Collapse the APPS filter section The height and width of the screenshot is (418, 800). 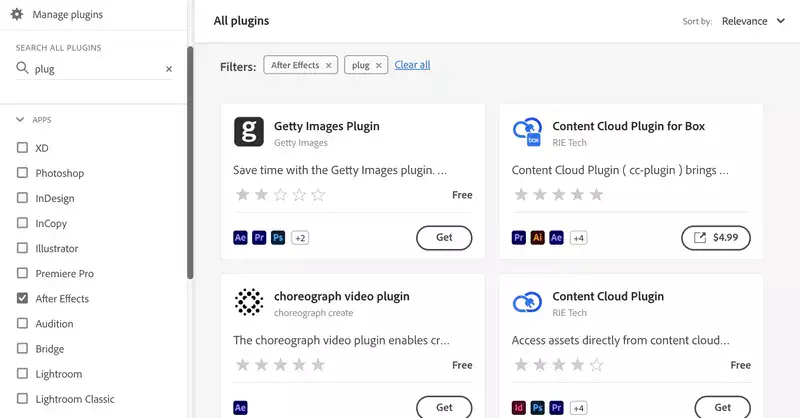pos(20,119)
